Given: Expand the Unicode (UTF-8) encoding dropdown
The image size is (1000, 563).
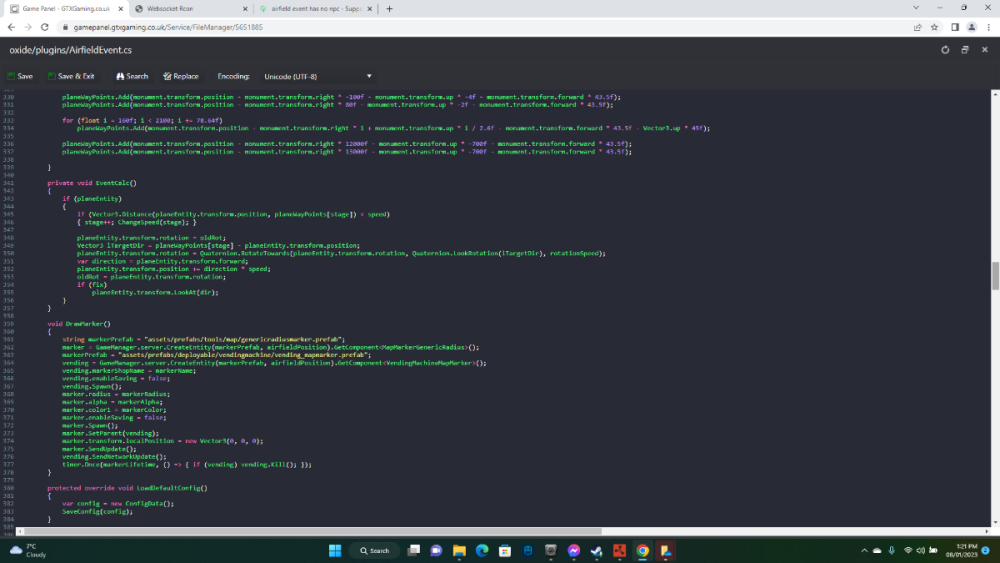Looking at the screenshot, I should (318, 77).
